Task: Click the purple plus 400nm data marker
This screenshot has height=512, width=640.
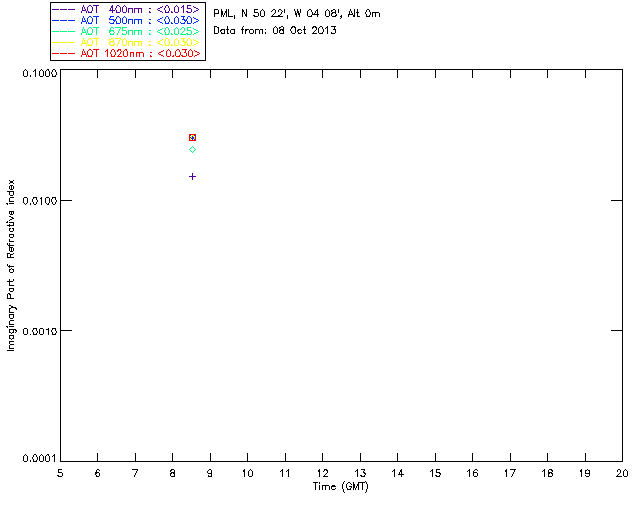Action: point(192,176)
